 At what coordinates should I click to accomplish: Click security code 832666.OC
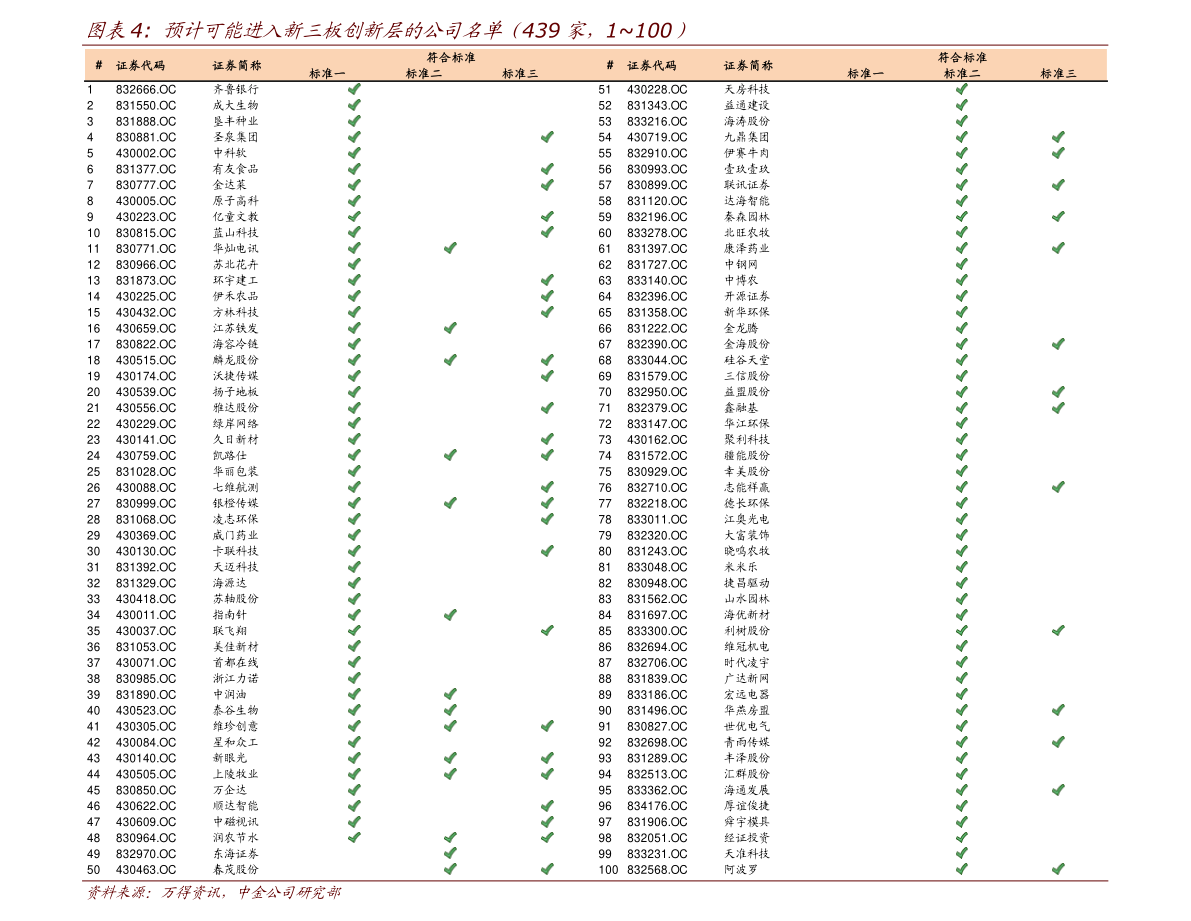point(145,89)
